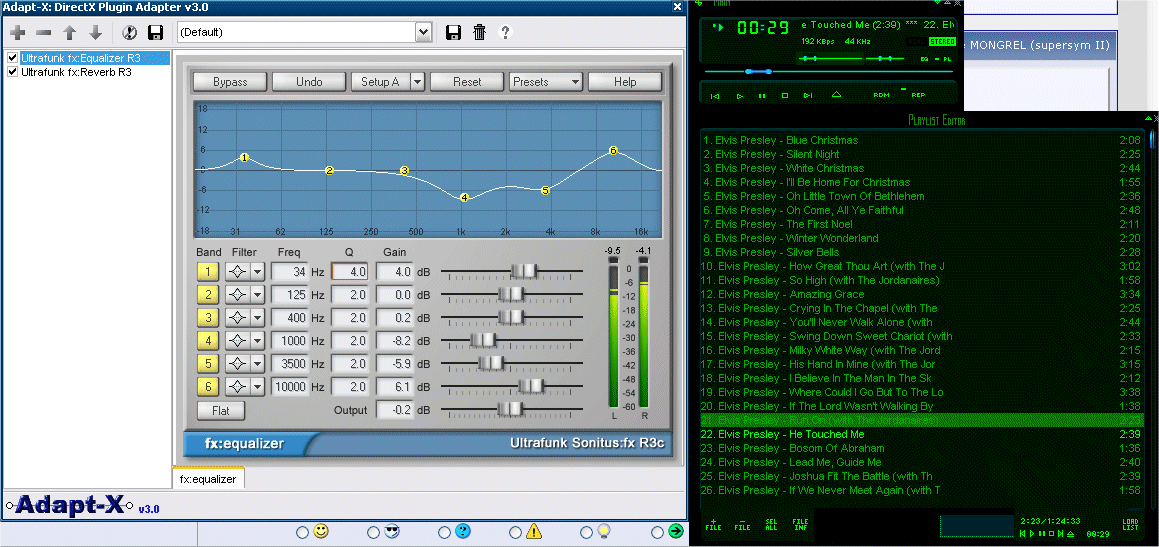
Task: Click the band 6 yellow button
Action: [x=208, y=387]
